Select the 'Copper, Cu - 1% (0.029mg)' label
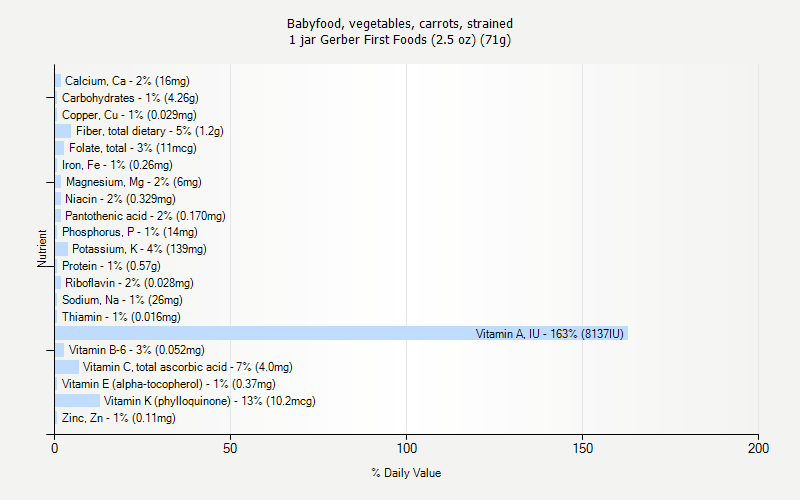Screen dimensions: 800x500 coord(129,114)
